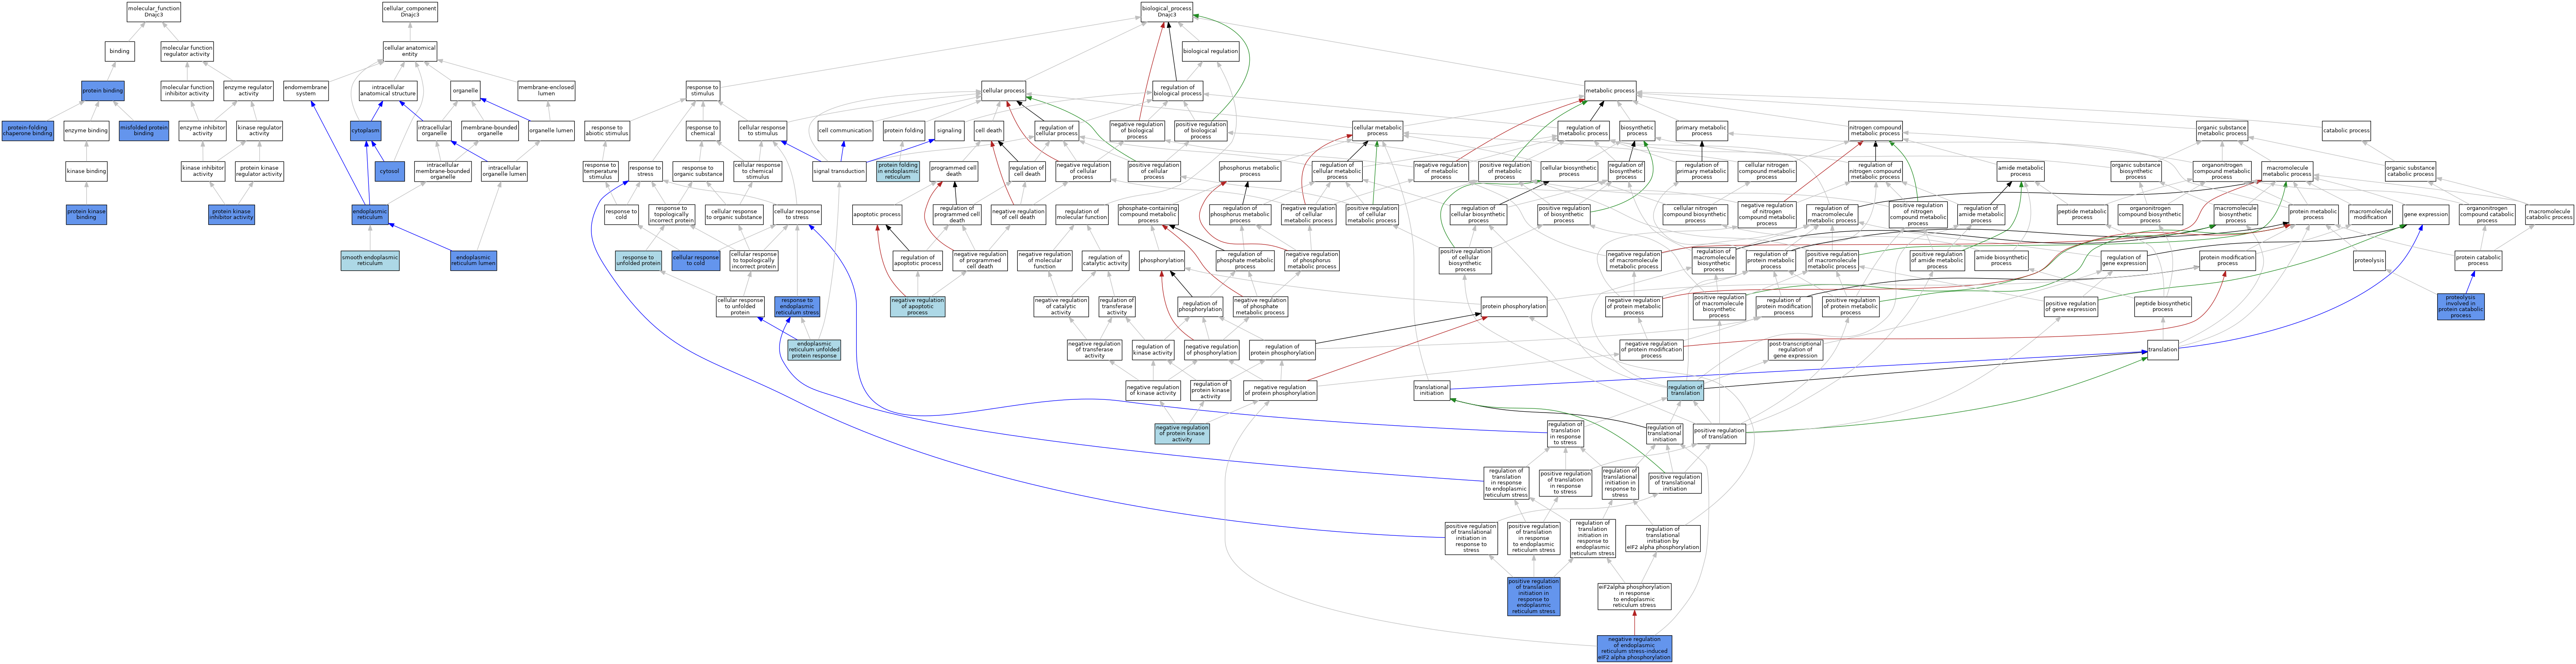Click the 'translational initiation' node
Viewport: 2576px width, 664px height.
(1432, 391)
